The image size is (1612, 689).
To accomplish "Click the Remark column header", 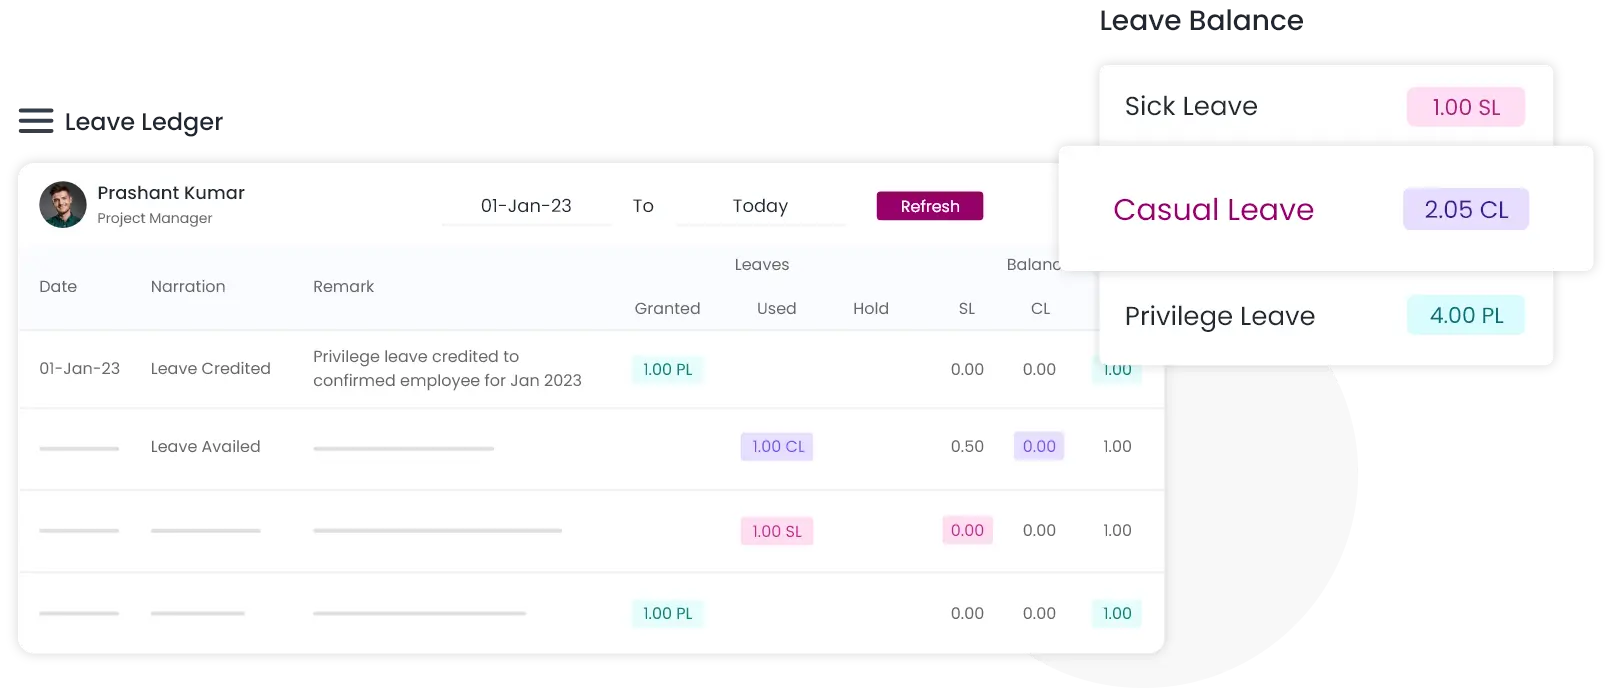I will point(343,286).
